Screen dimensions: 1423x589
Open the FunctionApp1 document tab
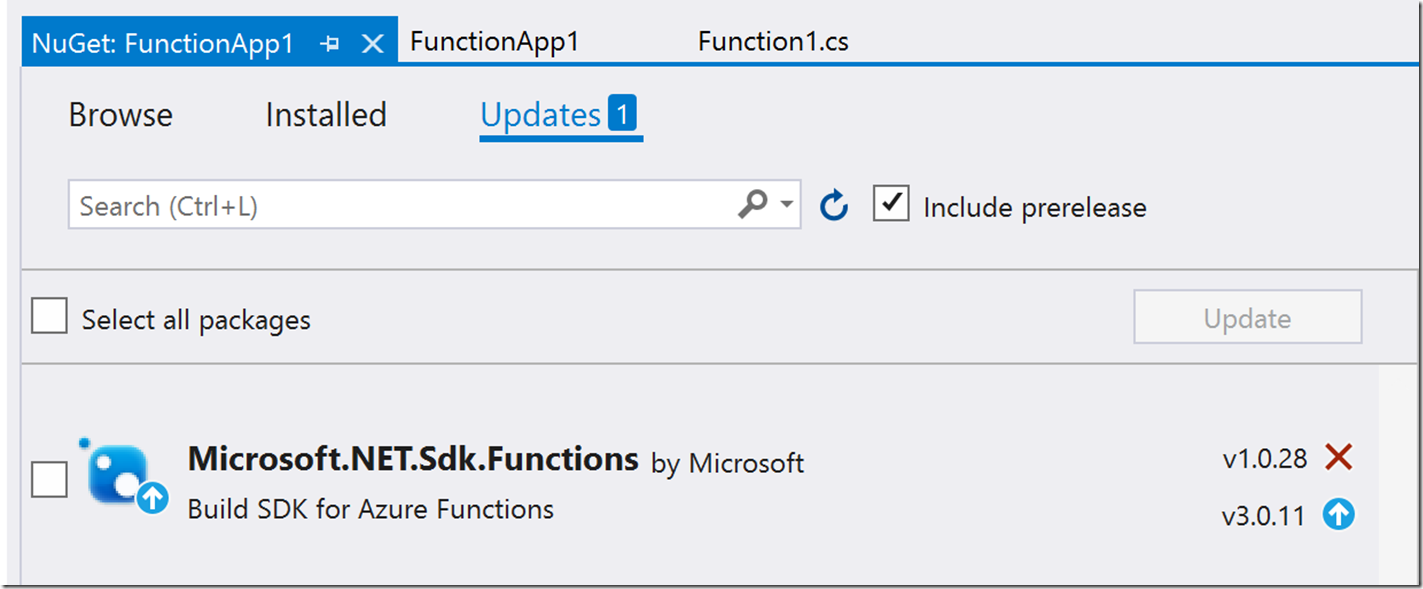click(x=494, y=42)
